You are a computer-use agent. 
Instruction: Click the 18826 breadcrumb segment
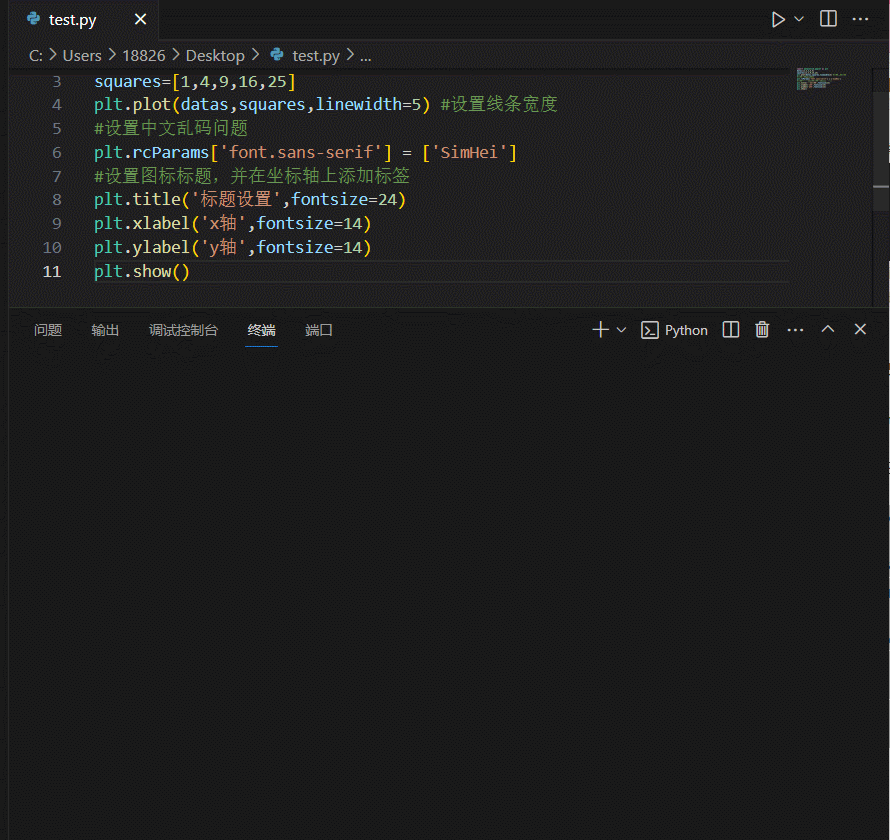pos(144,56)
